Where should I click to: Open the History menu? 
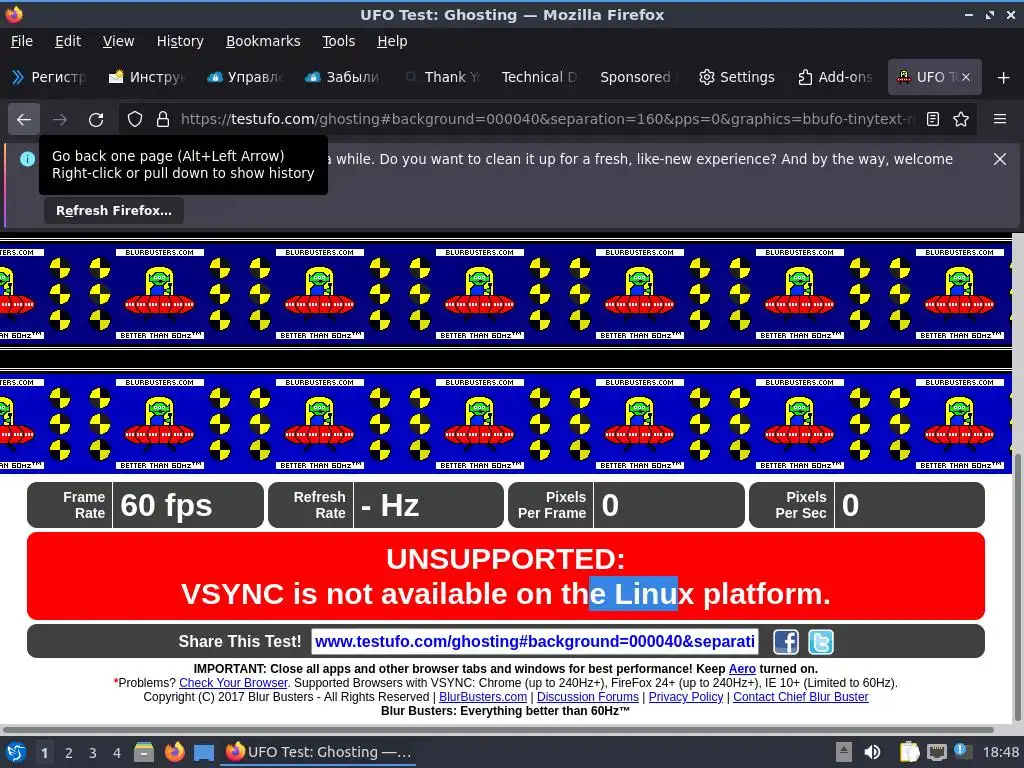coord(180,41)
